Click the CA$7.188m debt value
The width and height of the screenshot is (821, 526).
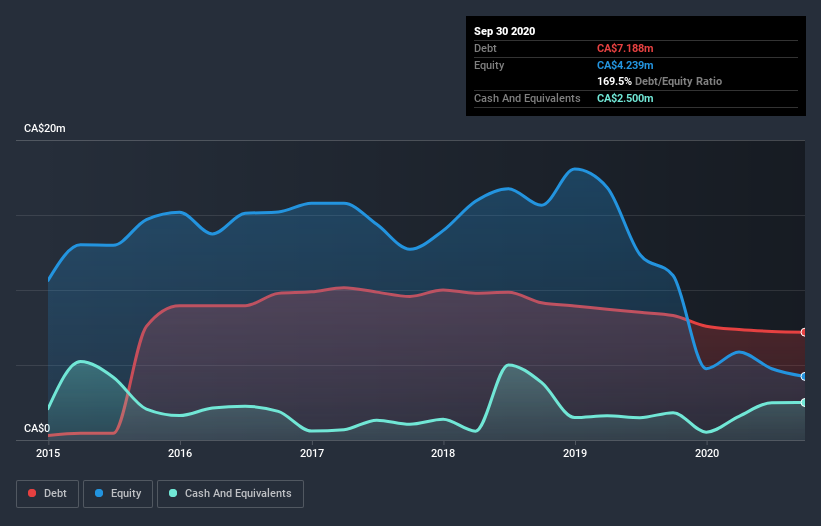point(625,48)
